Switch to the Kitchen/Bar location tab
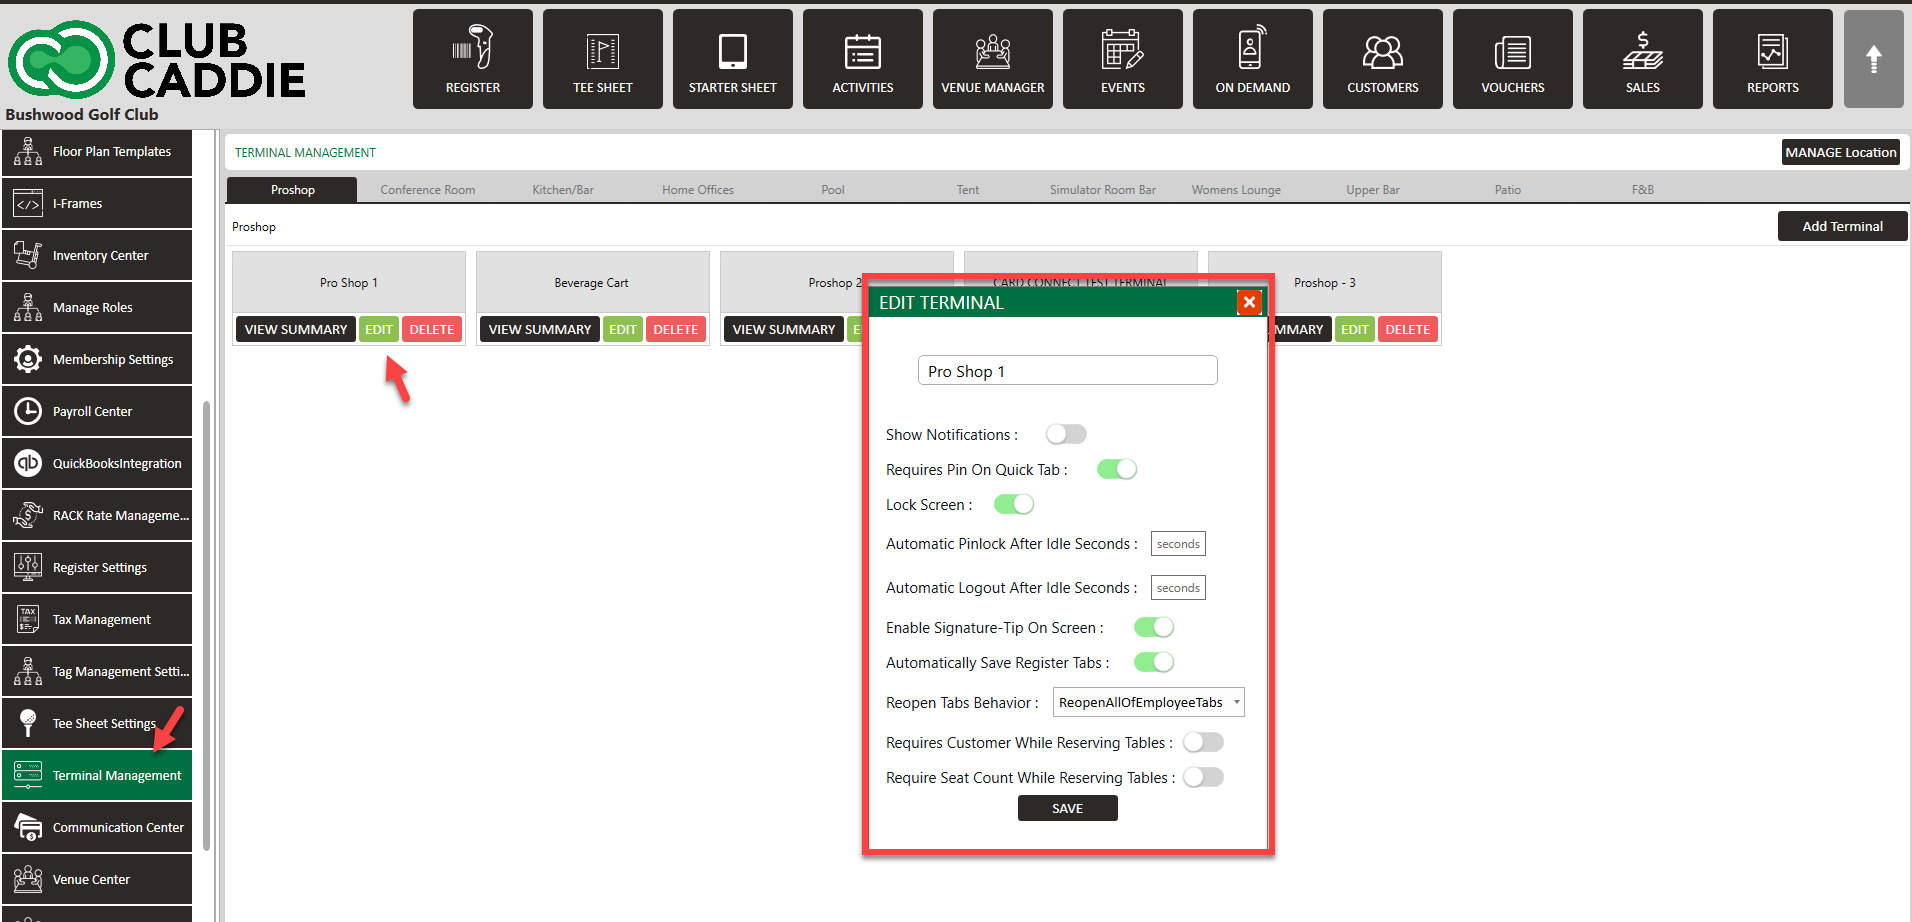Screen dimensions: 1912x922 coord(562,190)
